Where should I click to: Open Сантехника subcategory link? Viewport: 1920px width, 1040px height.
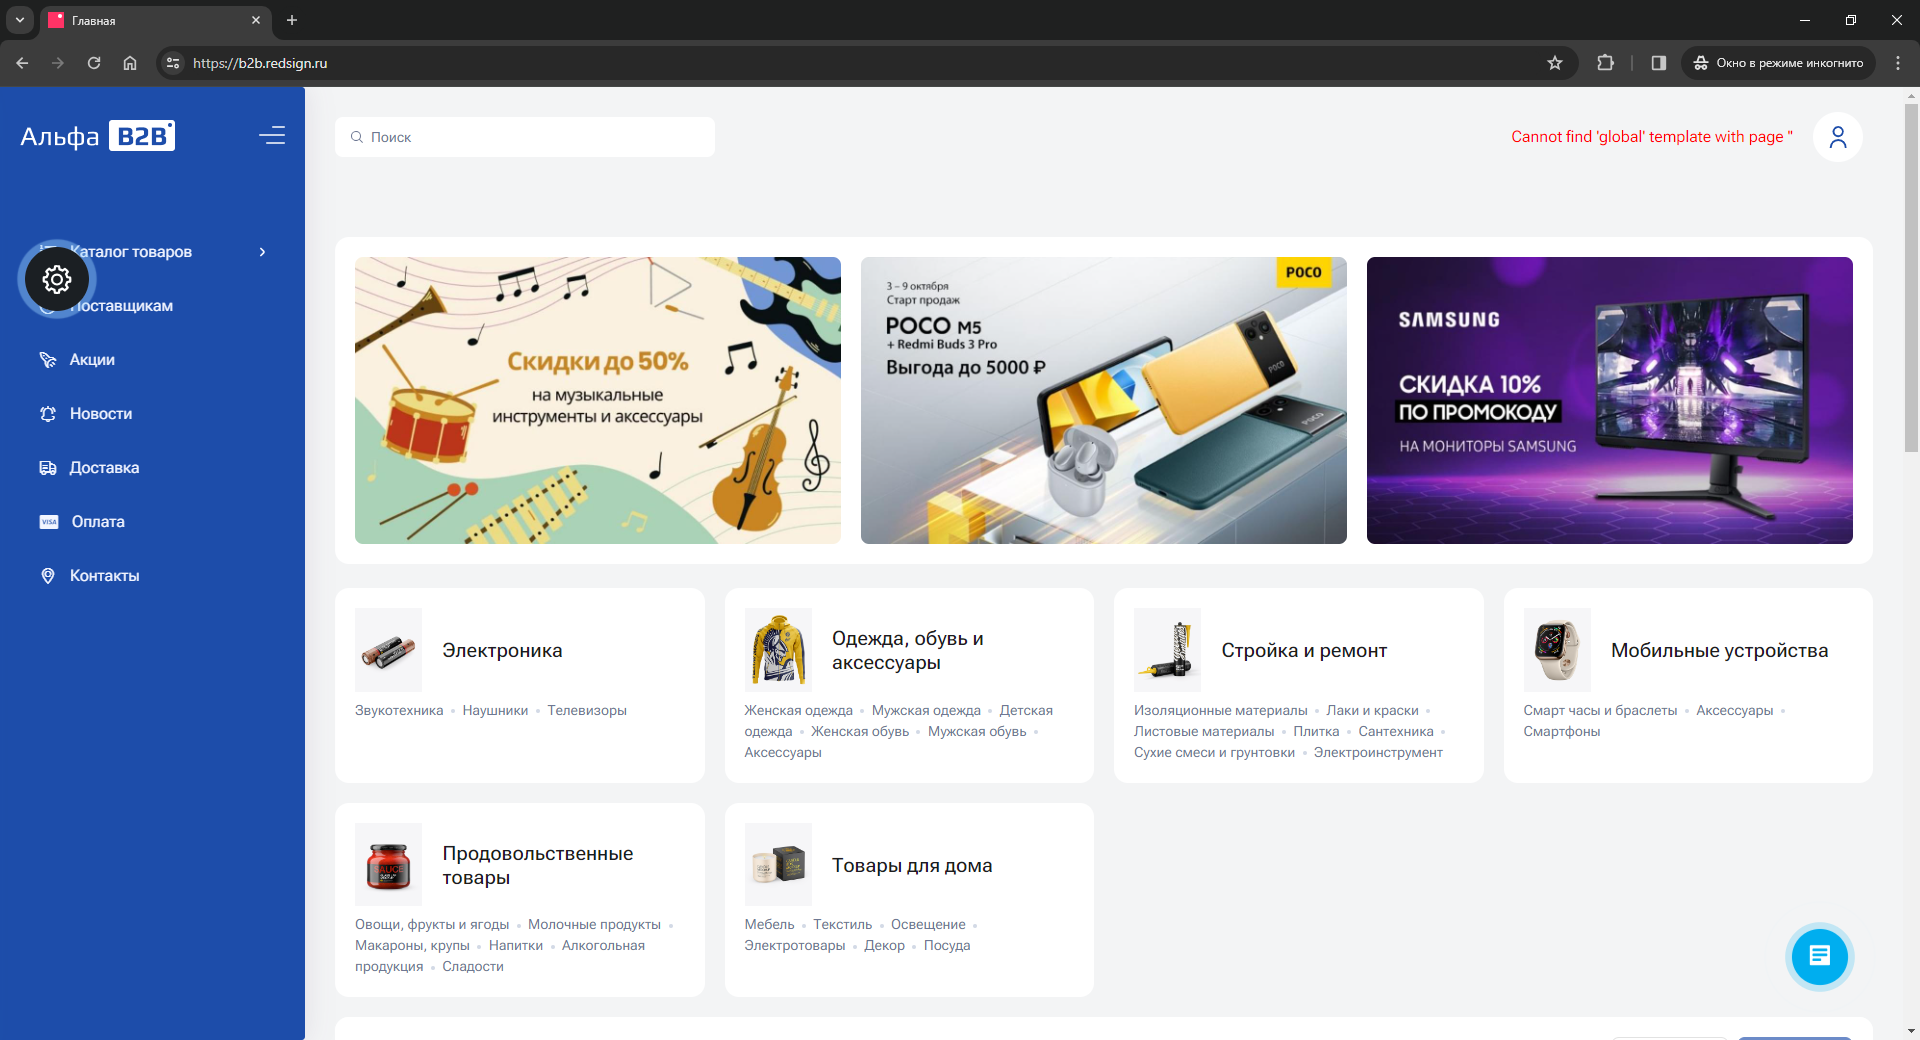(x=1396, y=732)
